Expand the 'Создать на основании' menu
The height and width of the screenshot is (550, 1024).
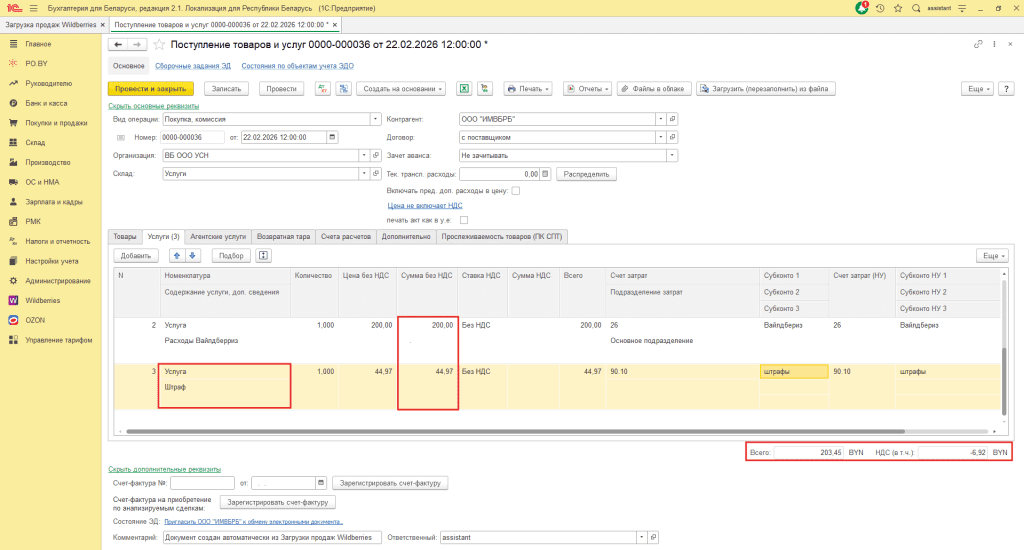[x=400, y=89]
